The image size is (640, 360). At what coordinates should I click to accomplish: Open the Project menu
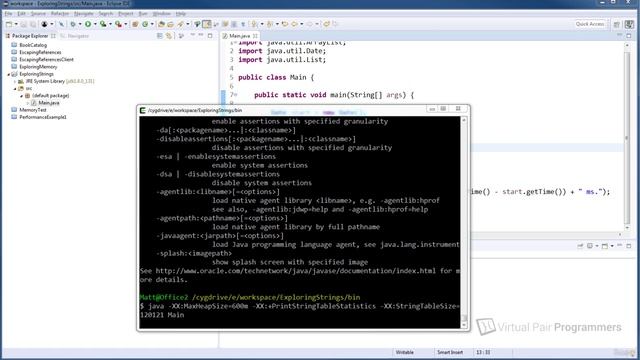pos(126,13)
